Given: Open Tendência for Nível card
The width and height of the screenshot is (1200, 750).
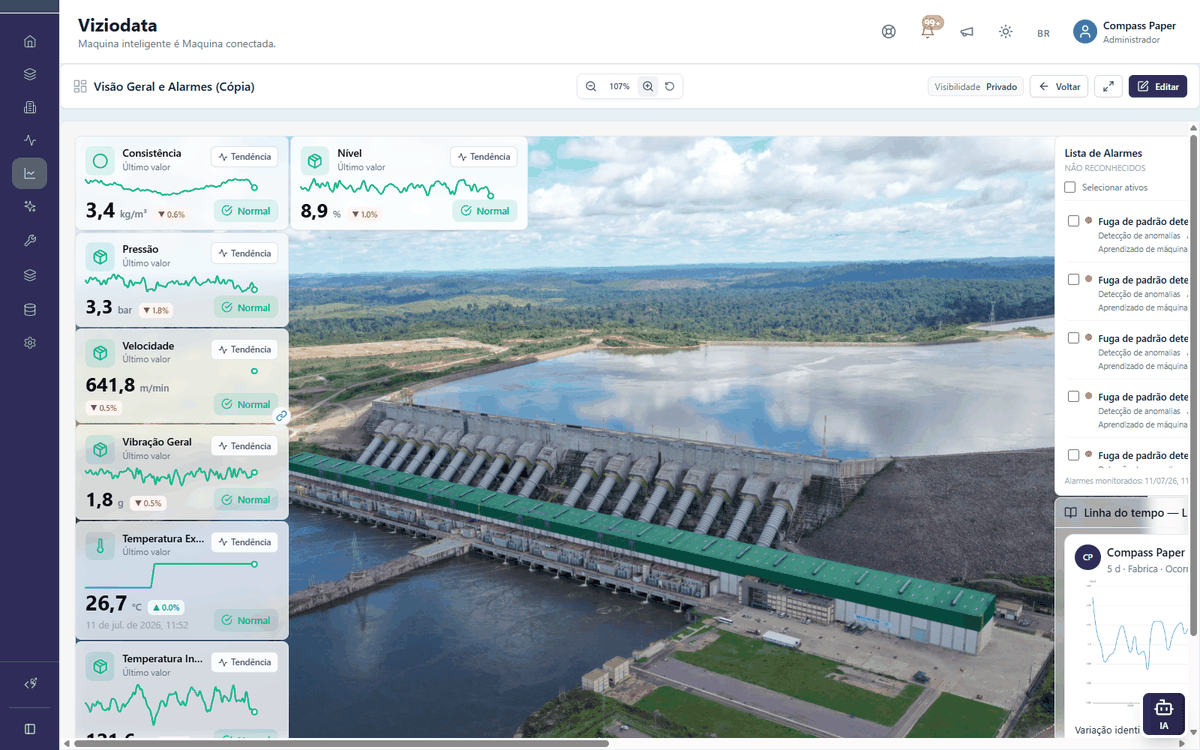Looking at the screenshot, I should [484, 156].
